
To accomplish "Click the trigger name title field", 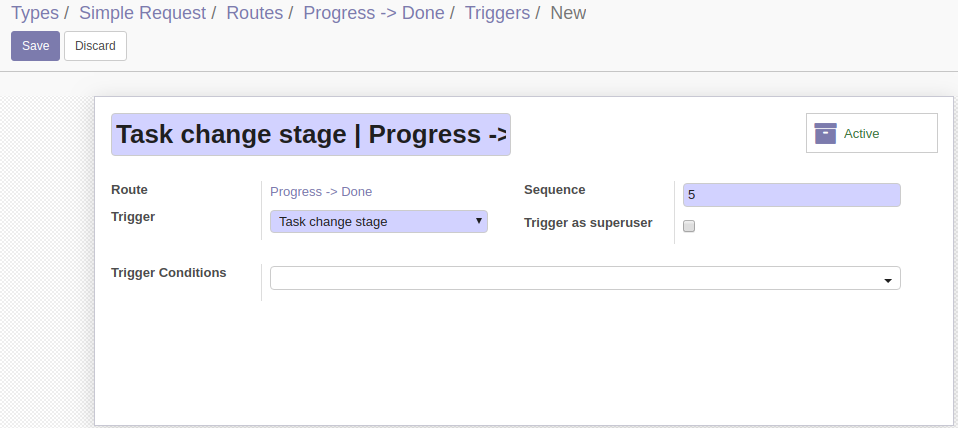I will pyautogui.click(x=310, y=134).
